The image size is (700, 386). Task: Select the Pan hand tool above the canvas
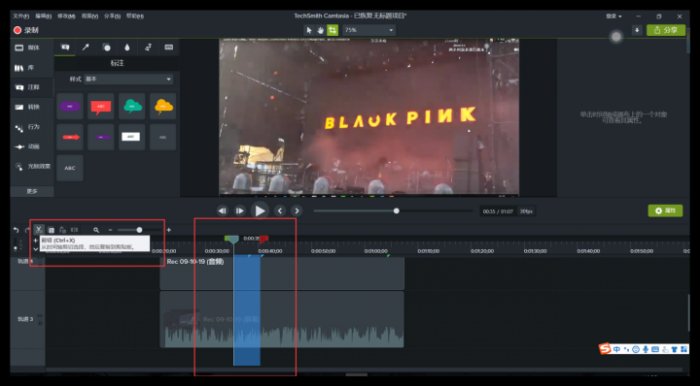(x=321, y=30)
